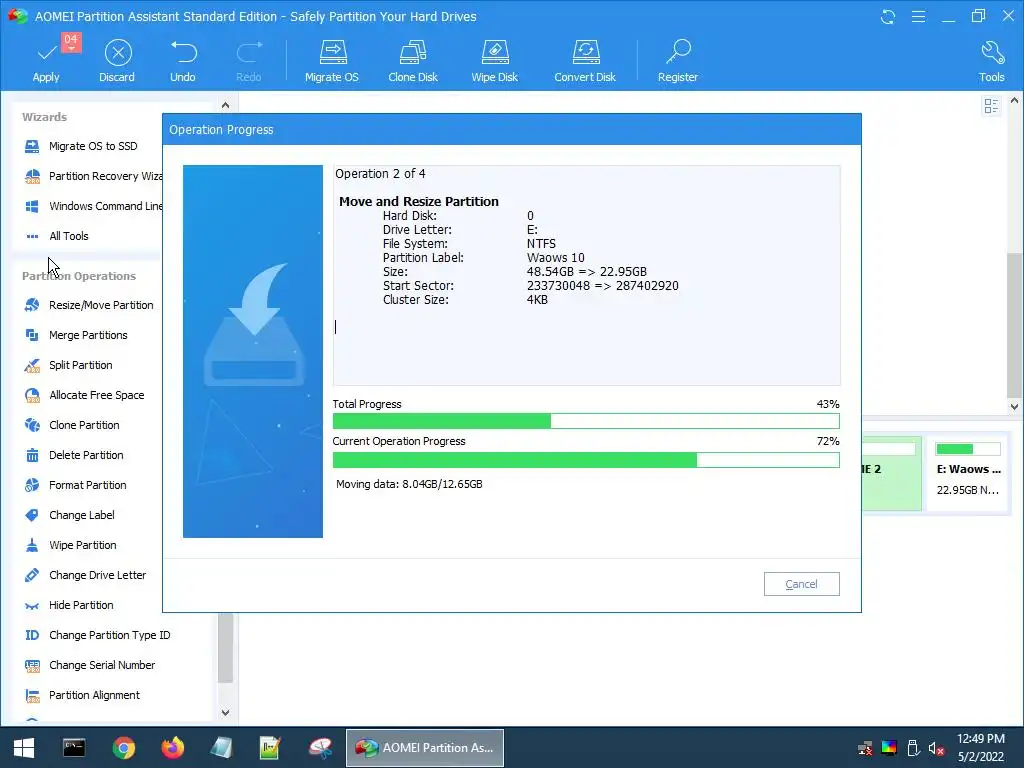This screenshot has width=1024, height=768.
Task: Click the Partition Operations section header
Action: coord(79,276)
